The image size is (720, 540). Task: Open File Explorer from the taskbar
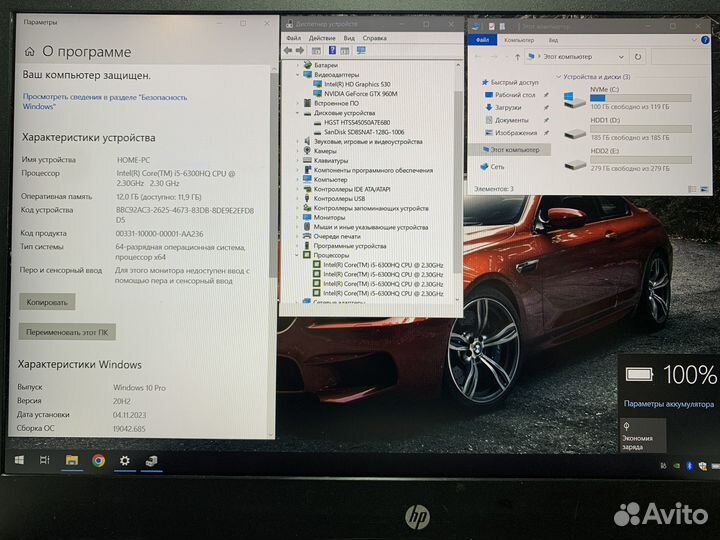[x=71, y=460]
